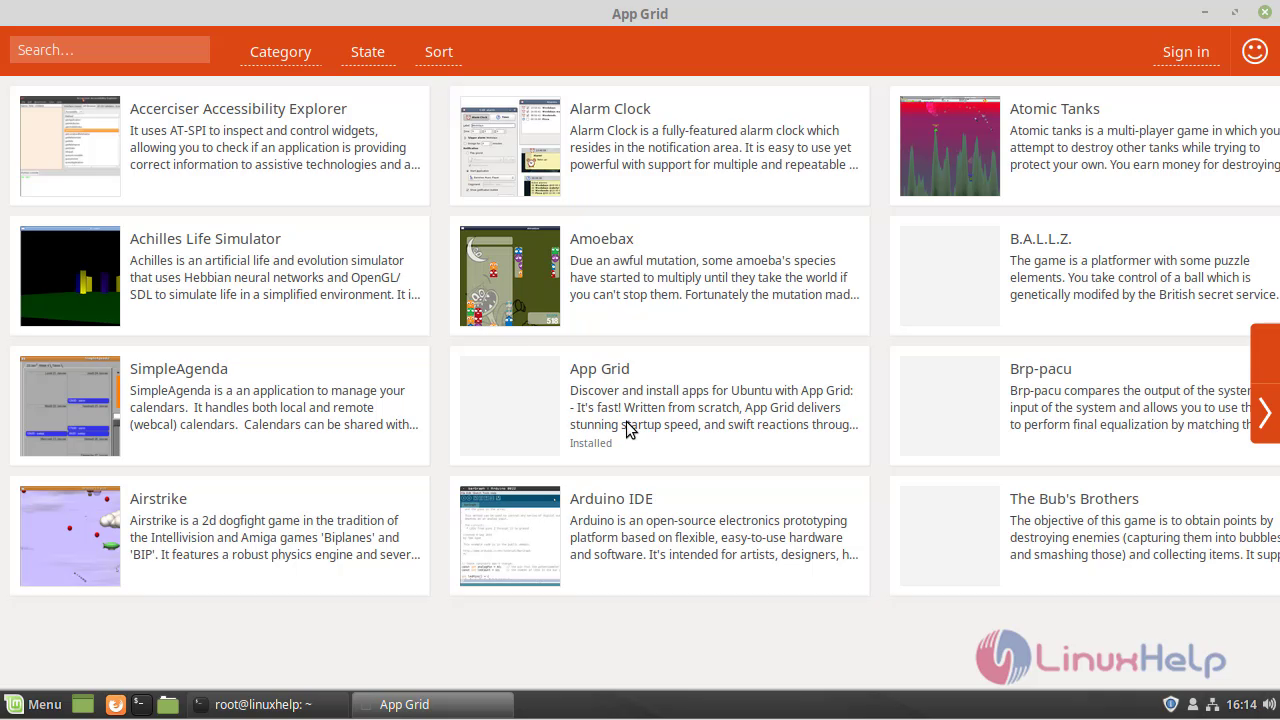Select the App Grid entry title
The width and height of the screenshot is (1280, 720).
599,369
